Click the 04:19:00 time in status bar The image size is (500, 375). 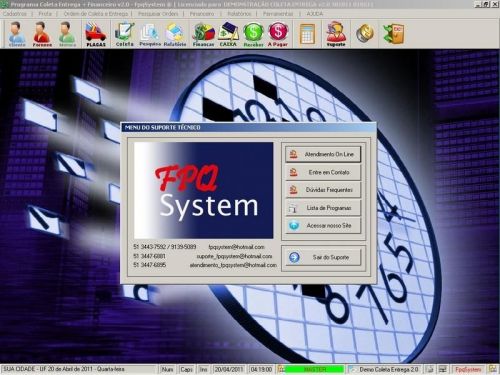pos(261,369)
